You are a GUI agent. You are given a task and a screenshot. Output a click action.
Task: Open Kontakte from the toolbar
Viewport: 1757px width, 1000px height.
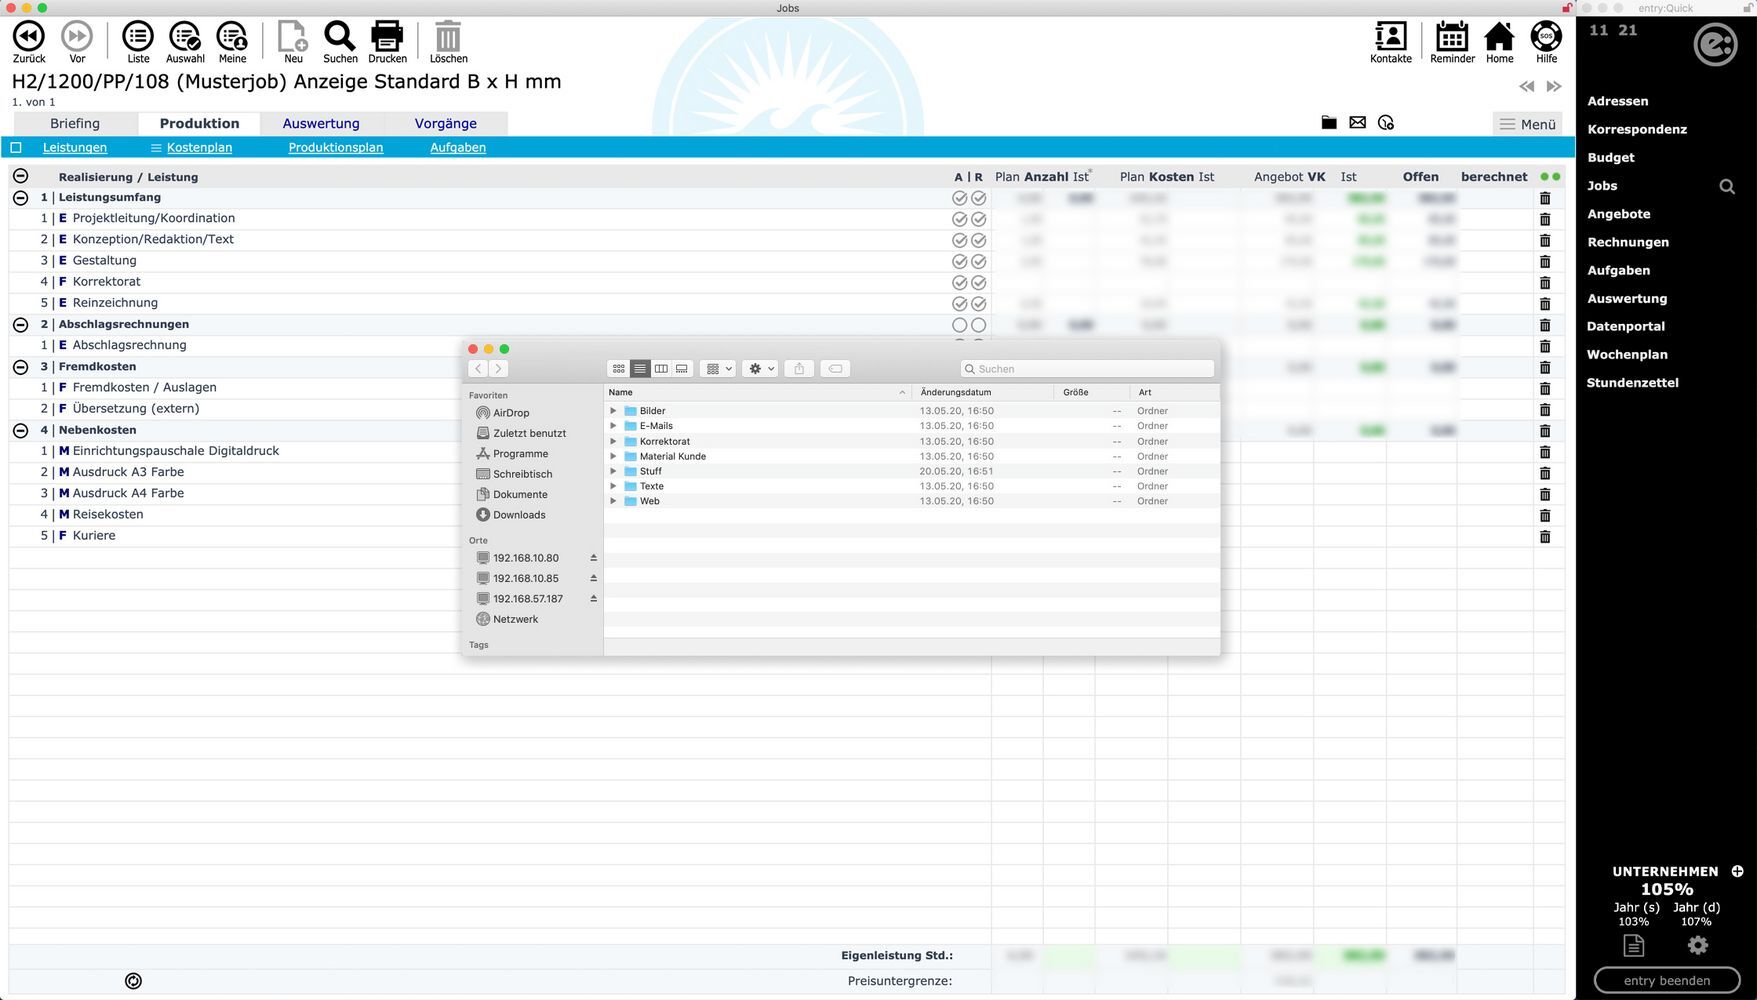pos(1390,37)
